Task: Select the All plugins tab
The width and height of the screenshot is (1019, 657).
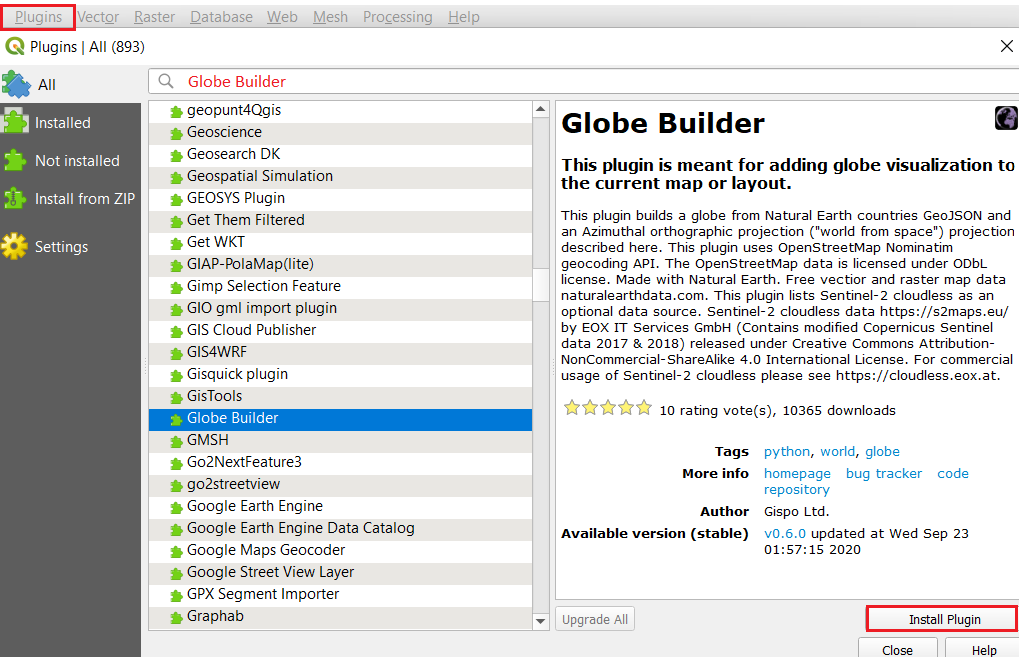Action: click(x=70, y=84)
